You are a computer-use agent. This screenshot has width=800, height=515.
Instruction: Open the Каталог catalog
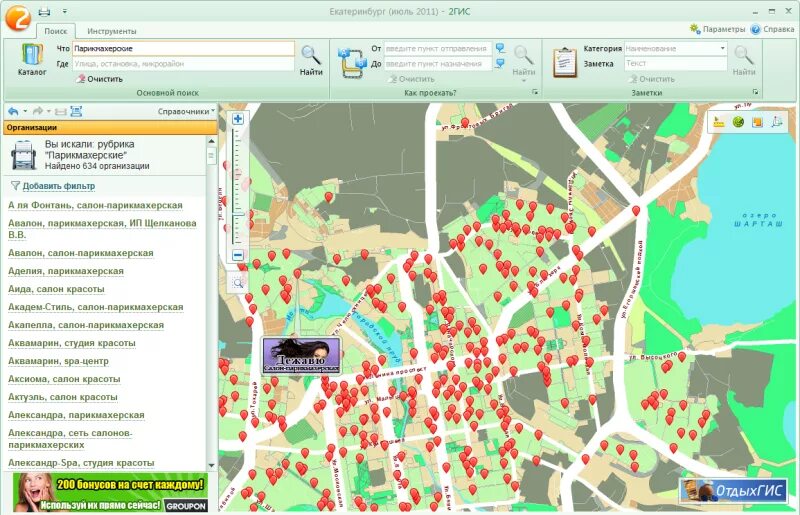(32, 60)
